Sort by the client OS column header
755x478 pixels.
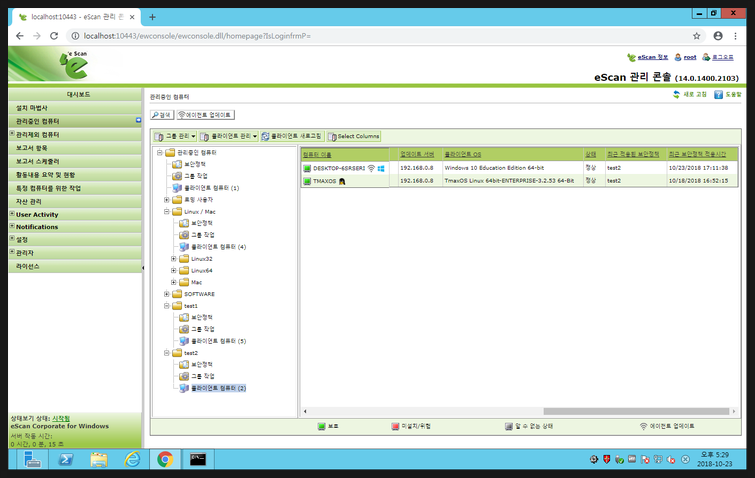462,155
